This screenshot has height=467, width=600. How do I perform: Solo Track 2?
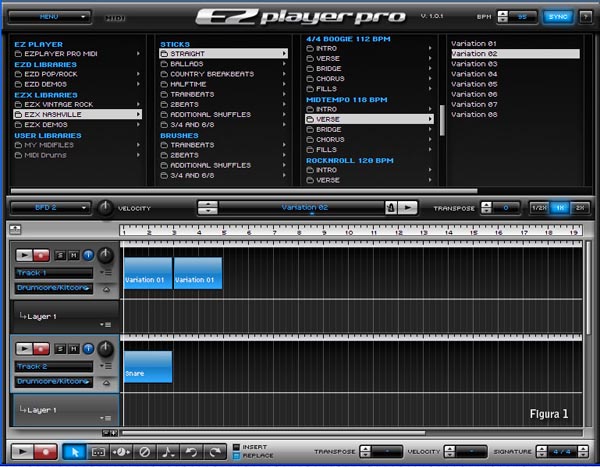(60, 349)
